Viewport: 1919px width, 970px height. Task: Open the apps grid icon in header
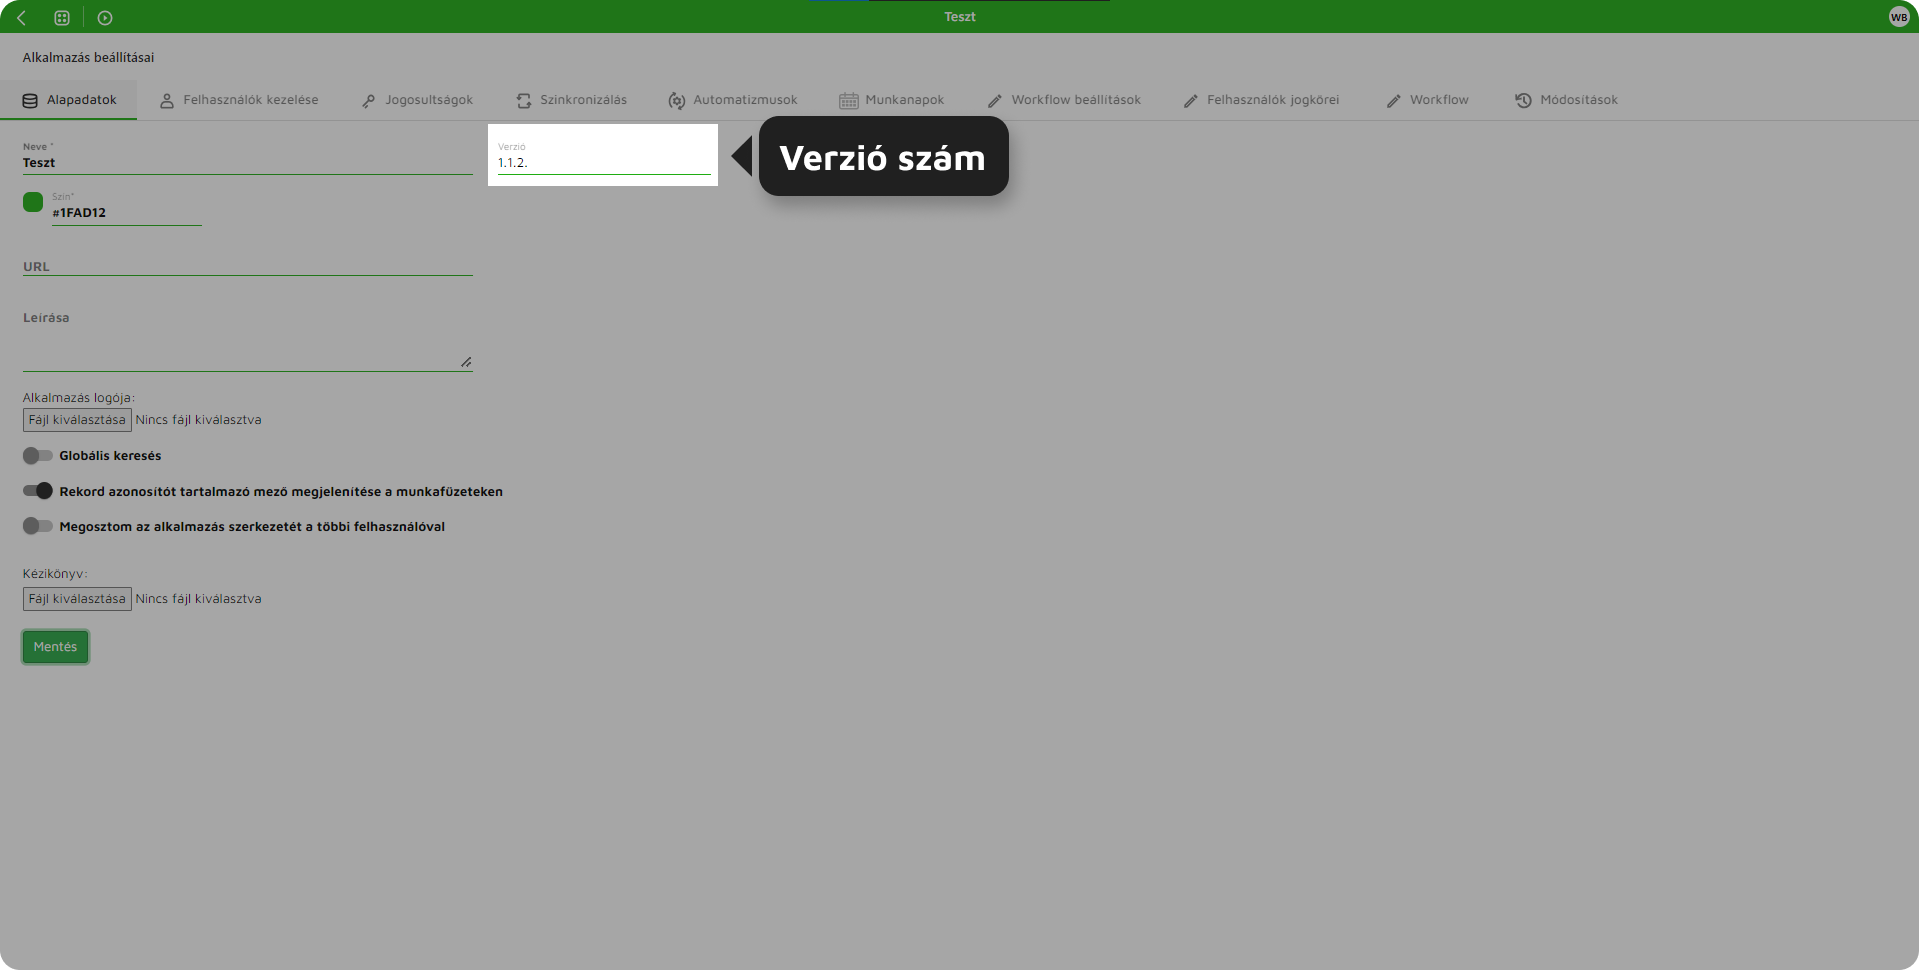(x=62, y=18)
